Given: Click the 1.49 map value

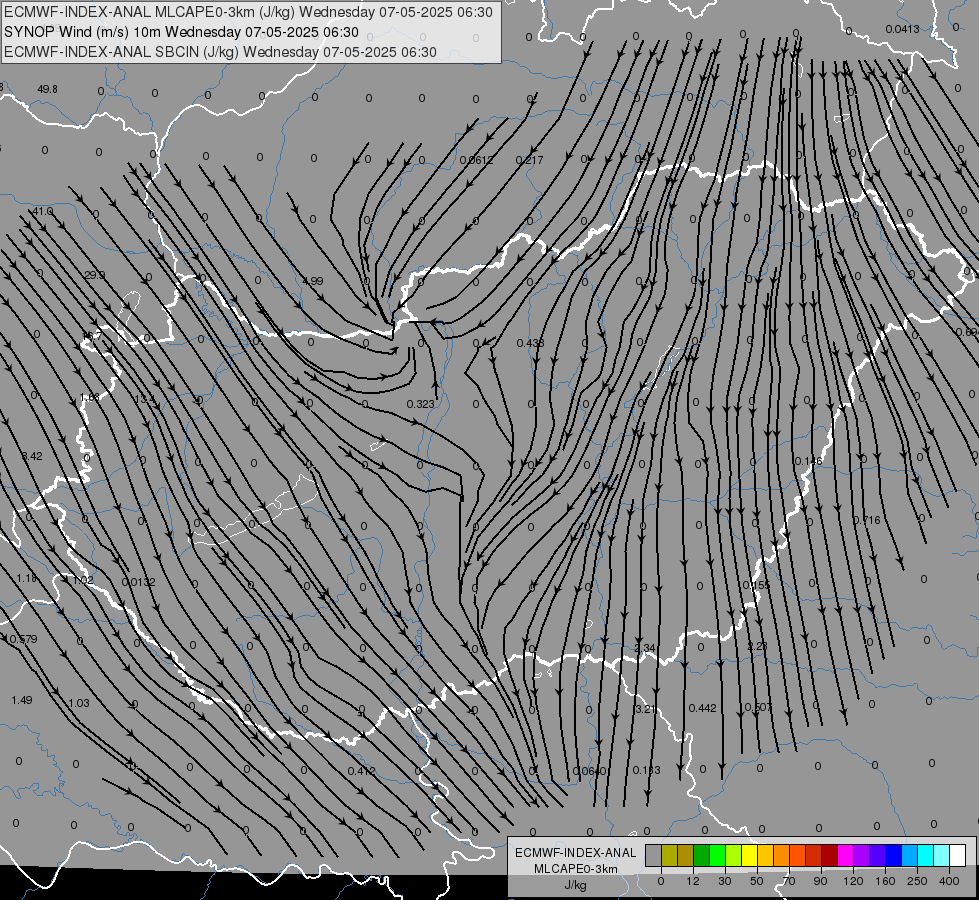Looking at the screenshot, I should (x=22, y=700).
